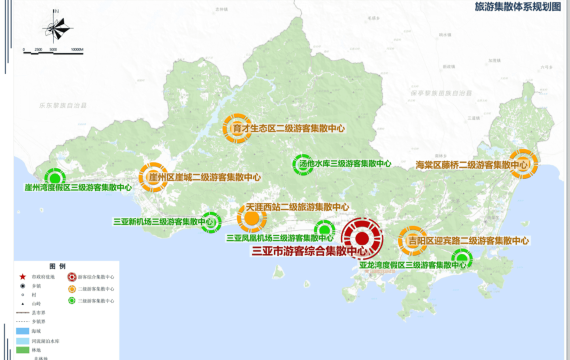
Task: Click the 乡镇 black dot legend symbol
Action: point(23,286)
